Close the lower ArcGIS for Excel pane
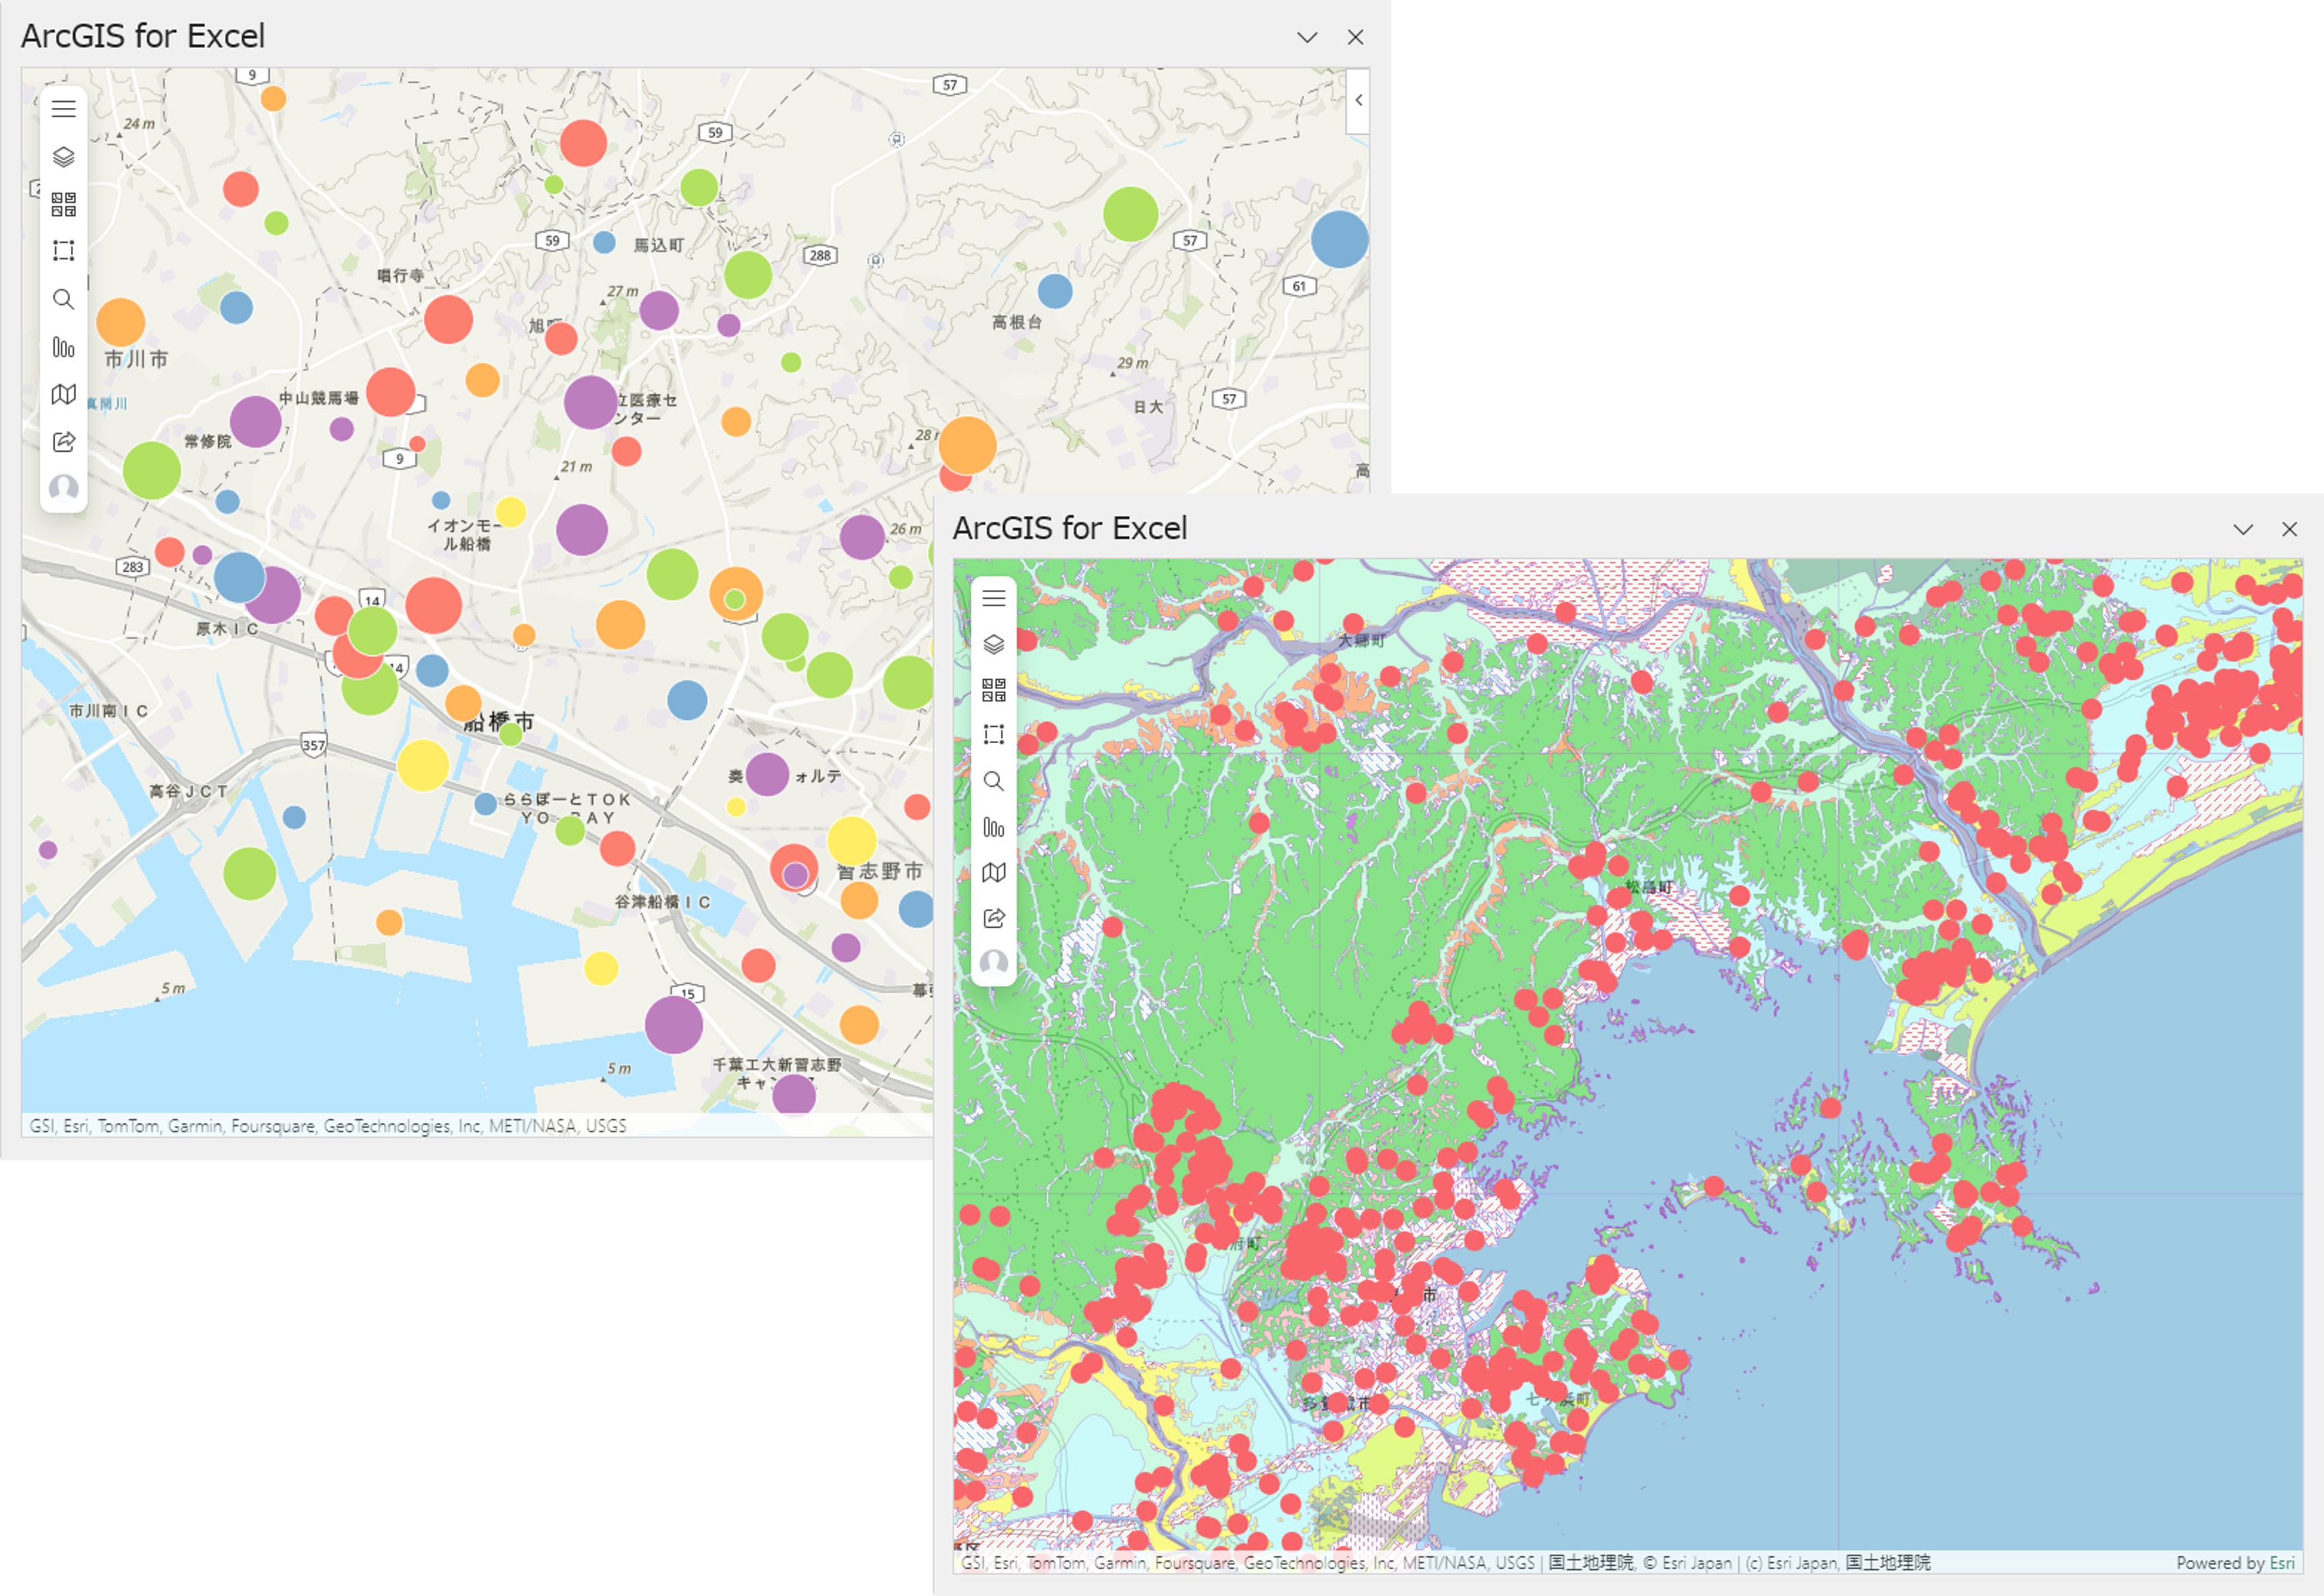 coord(2289,529)
